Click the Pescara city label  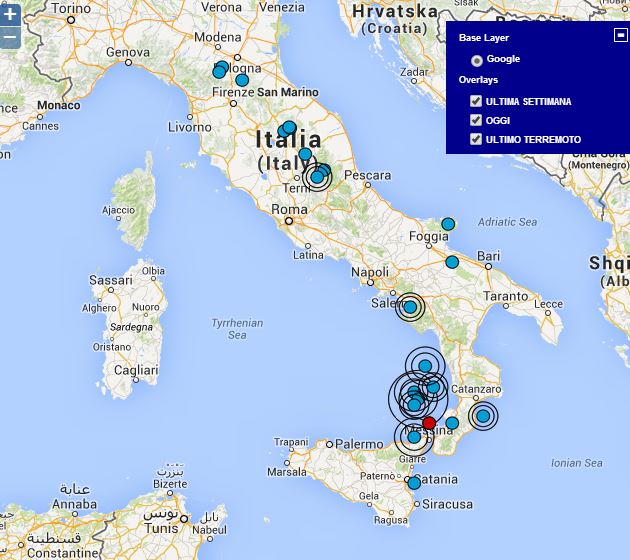pos(368,176)
